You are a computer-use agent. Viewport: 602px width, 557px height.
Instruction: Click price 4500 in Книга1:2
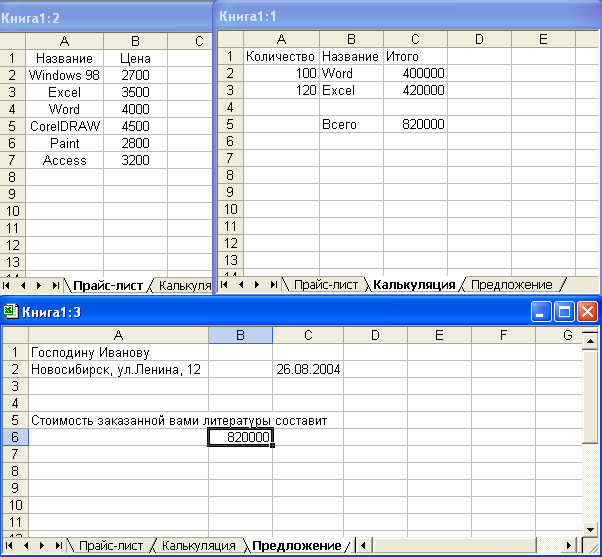pyautogui.click(x=135, y=126)
